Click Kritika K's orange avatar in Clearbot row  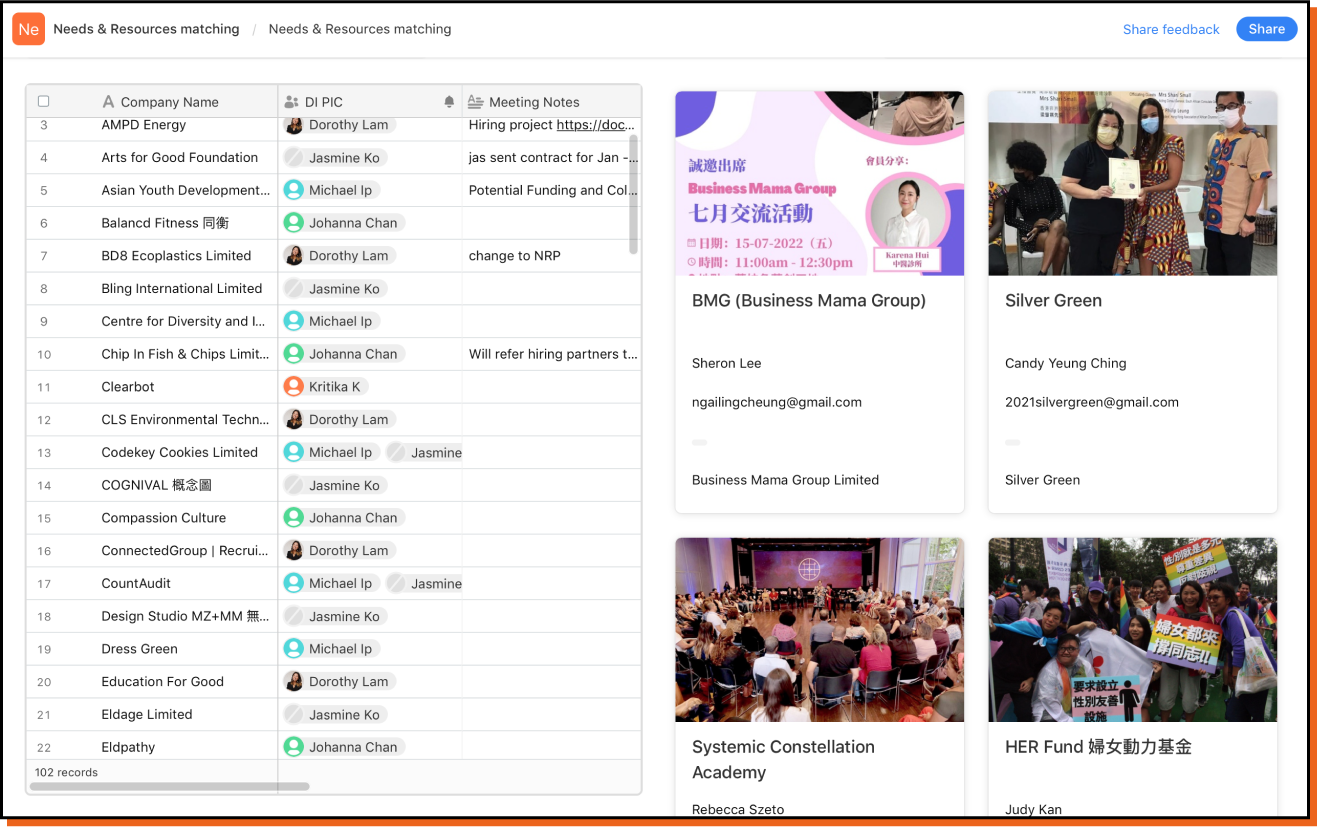[x=293, y=386]
